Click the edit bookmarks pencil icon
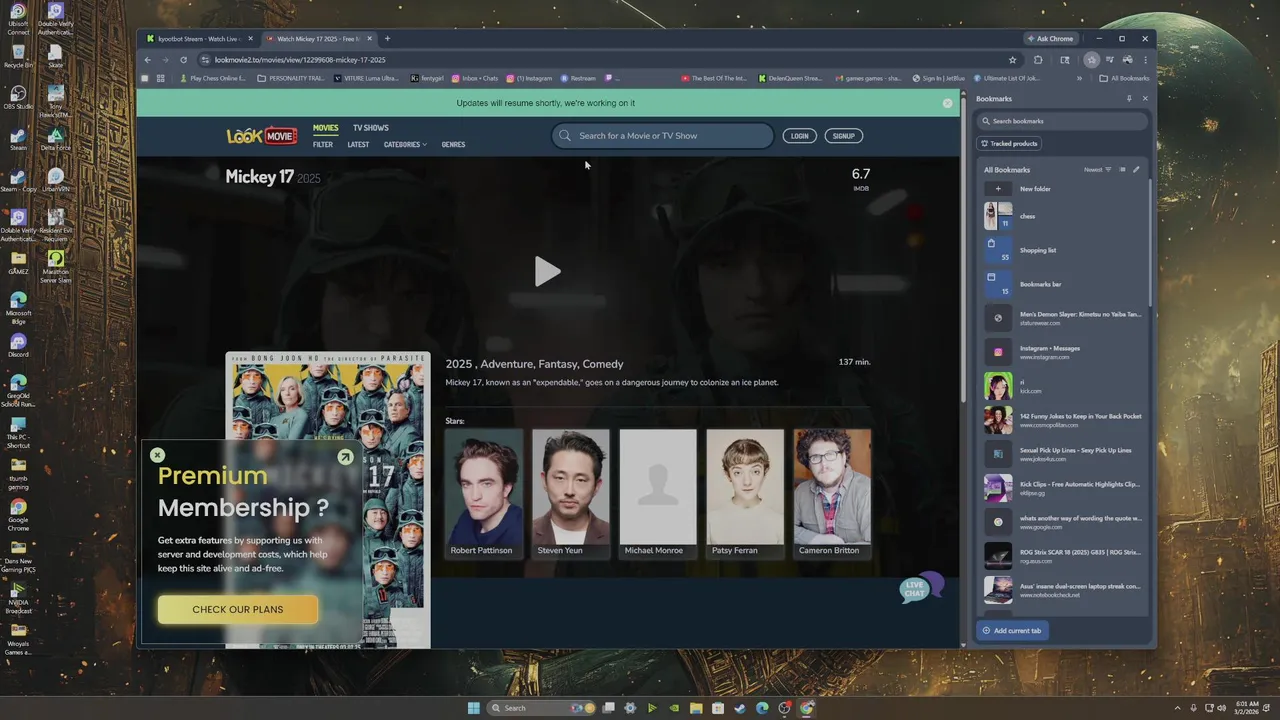Viewport: 1280px width, 720px height. tap(1136, 170)
